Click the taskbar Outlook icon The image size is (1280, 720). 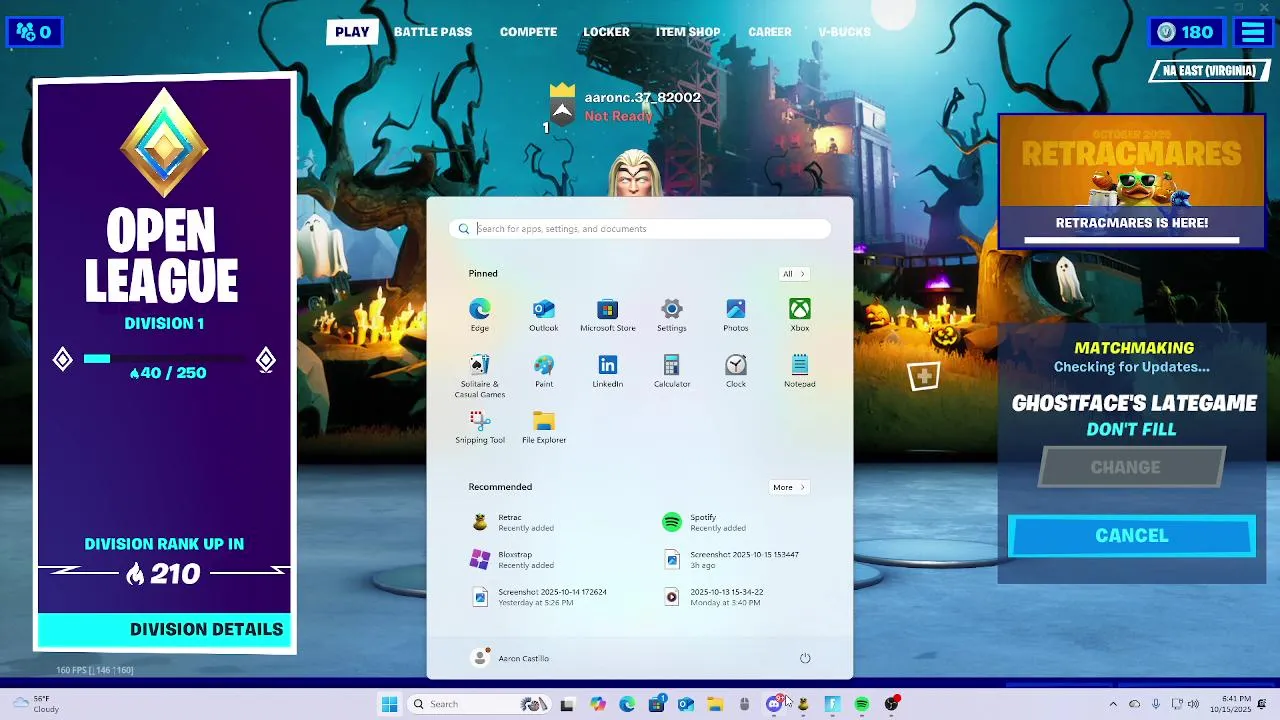(686, 704)
